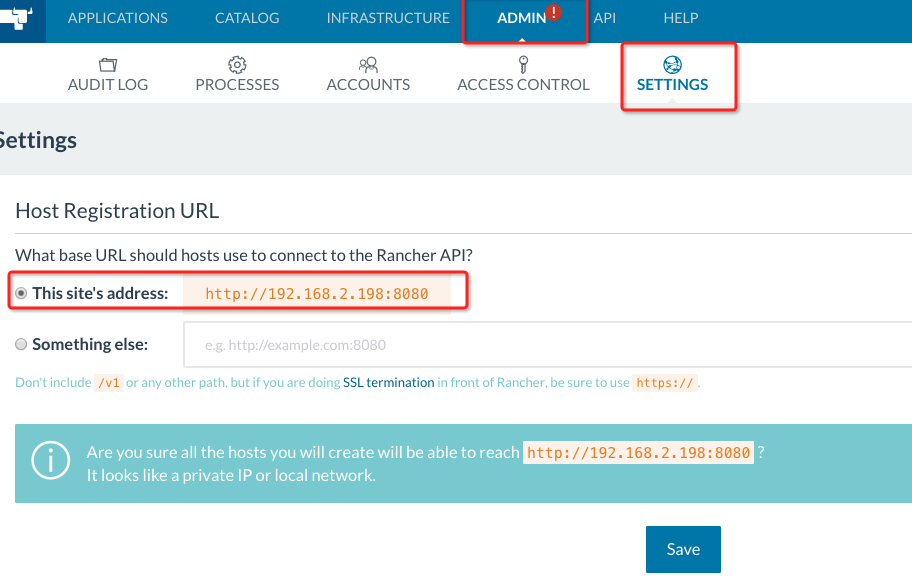Click the URL shown in the info banner

[x=638, y=453]
